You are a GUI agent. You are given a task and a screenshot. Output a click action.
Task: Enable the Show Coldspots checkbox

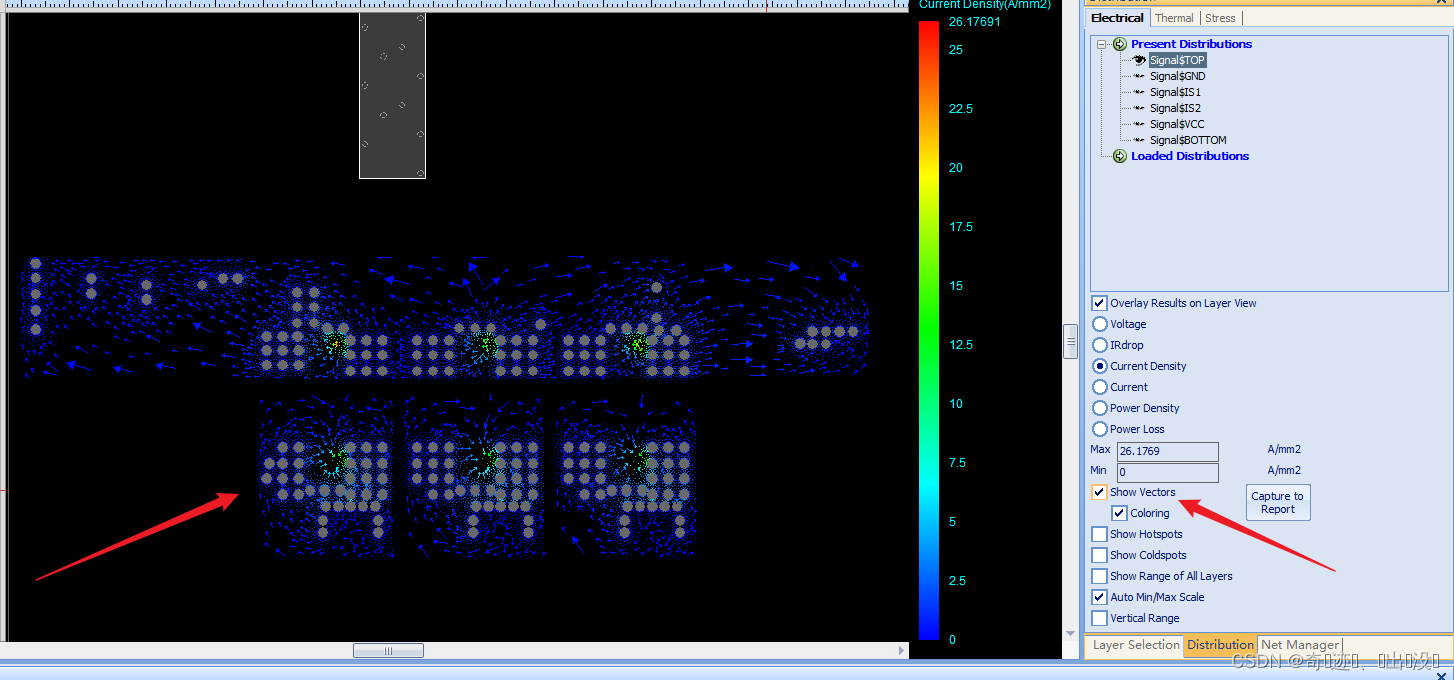(1100, 555)
